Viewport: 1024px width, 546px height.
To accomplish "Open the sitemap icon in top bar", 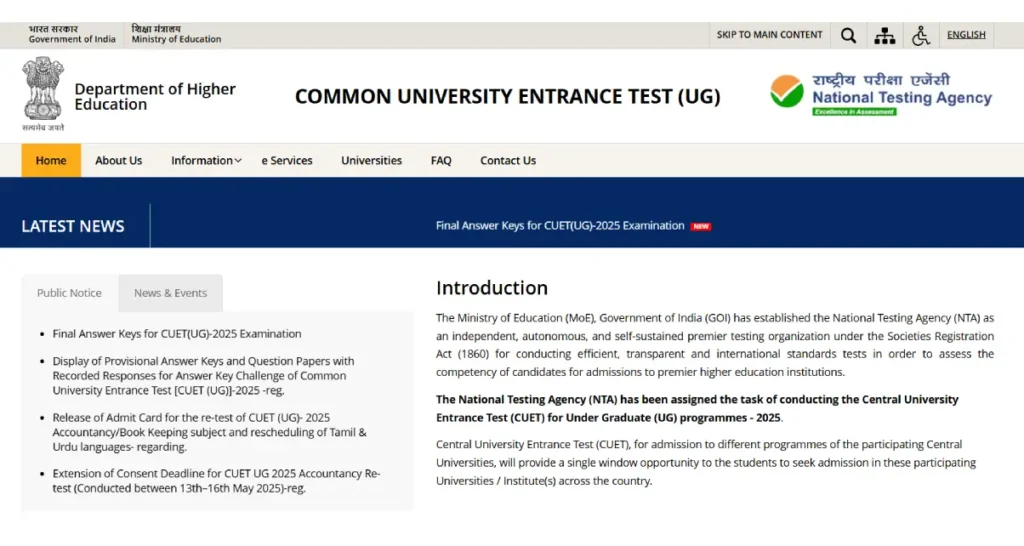I will pyautogui.click(x=884, y=36).
